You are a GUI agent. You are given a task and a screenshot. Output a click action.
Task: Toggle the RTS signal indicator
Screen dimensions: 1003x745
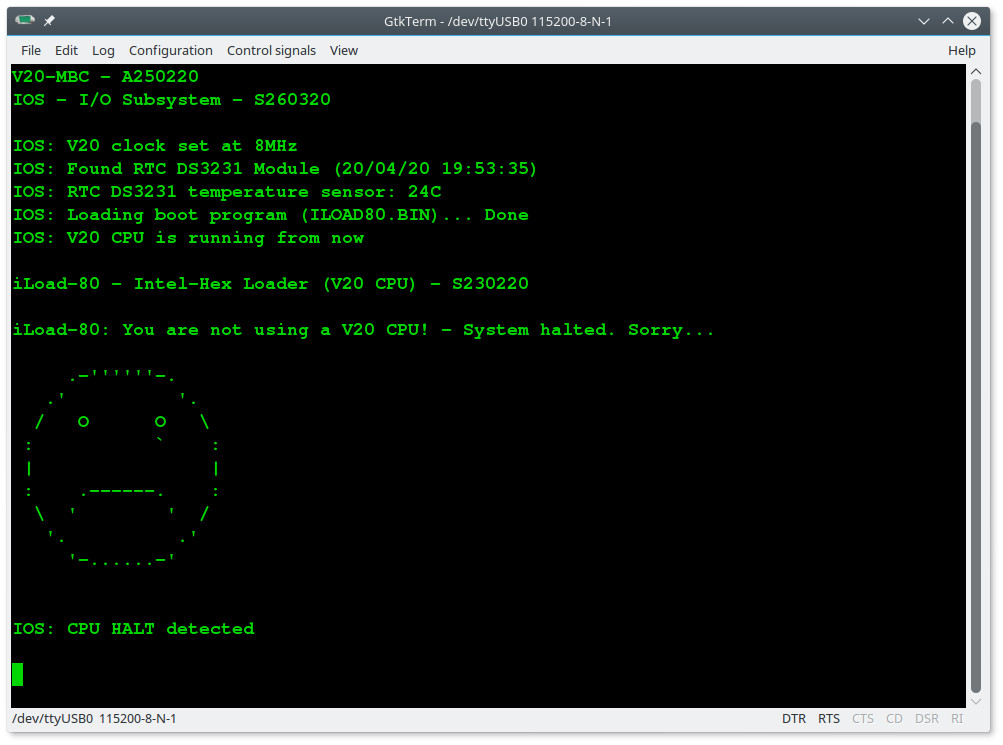828,719
